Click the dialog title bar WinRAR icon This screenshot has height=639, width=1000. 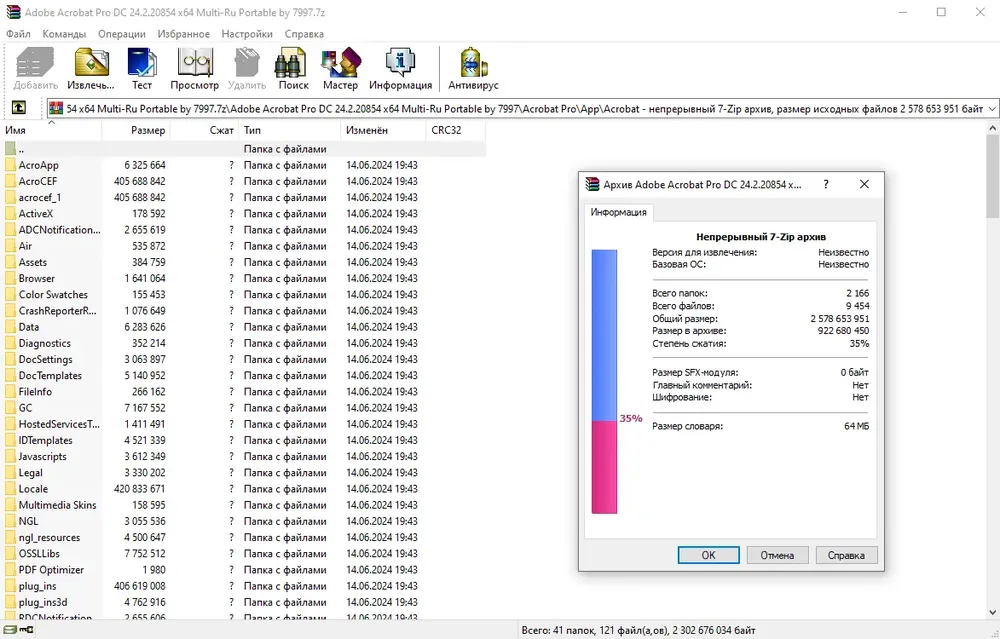592,184
